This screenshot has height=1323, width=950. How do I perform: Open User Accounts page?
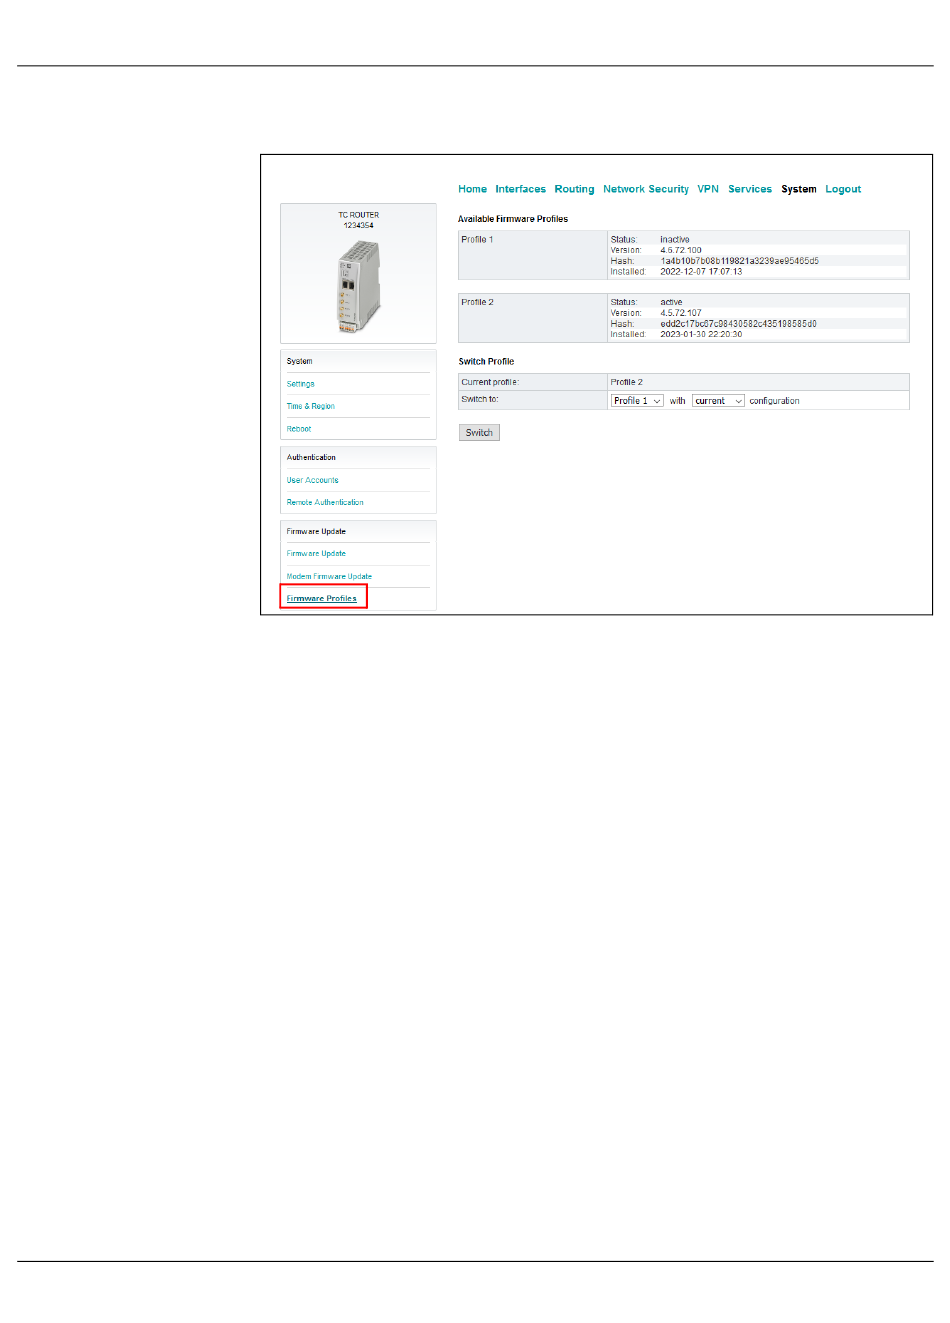pyautogui.click(x=312, y=480)
